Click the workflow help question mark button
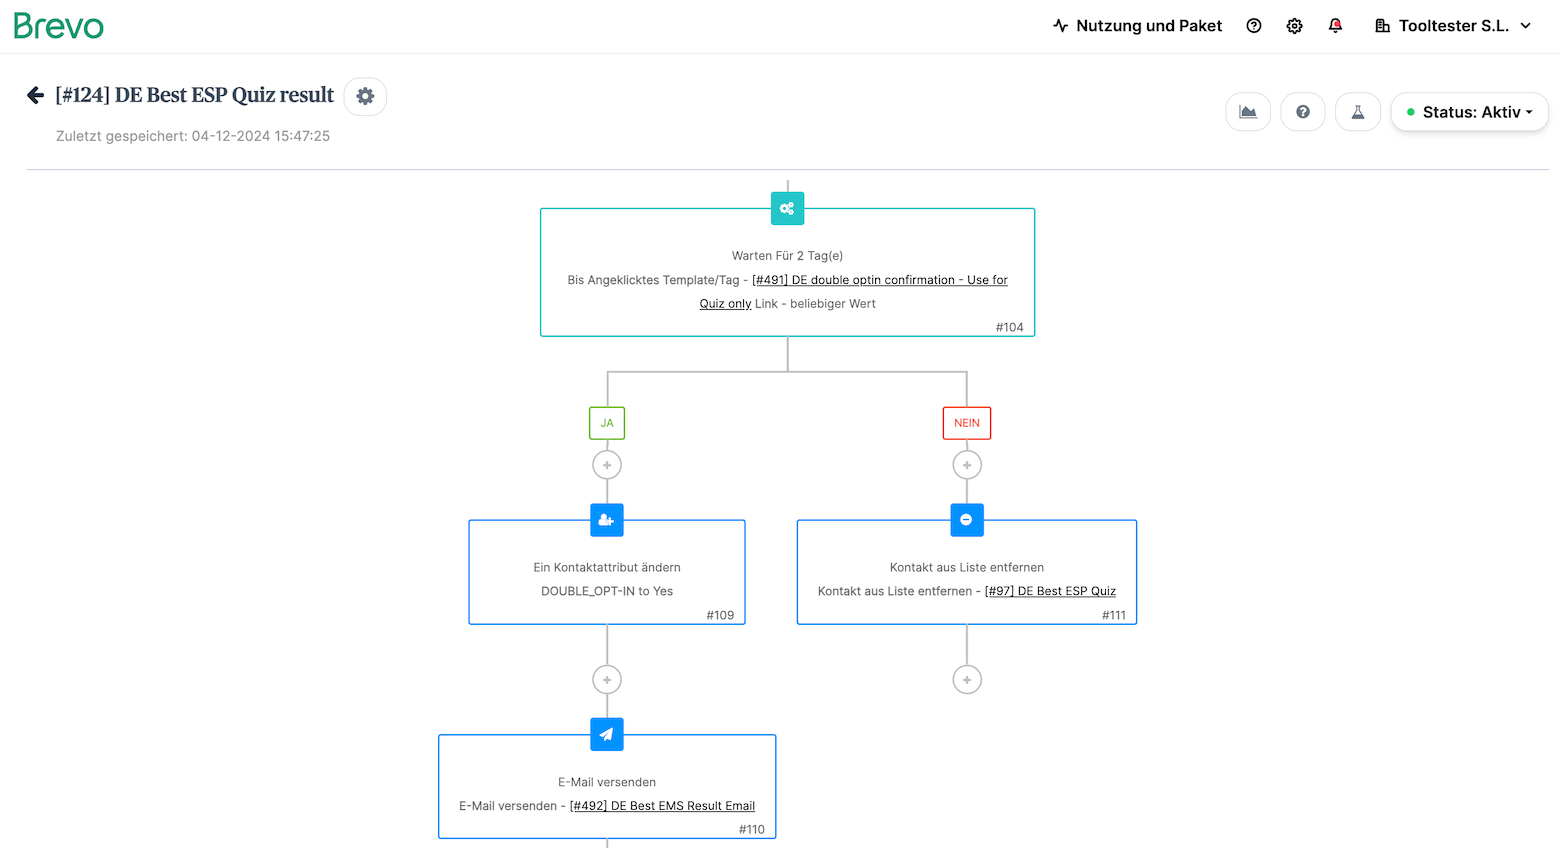The height and width of the screenshot is (848, 1560). (x=1303, y=112)
